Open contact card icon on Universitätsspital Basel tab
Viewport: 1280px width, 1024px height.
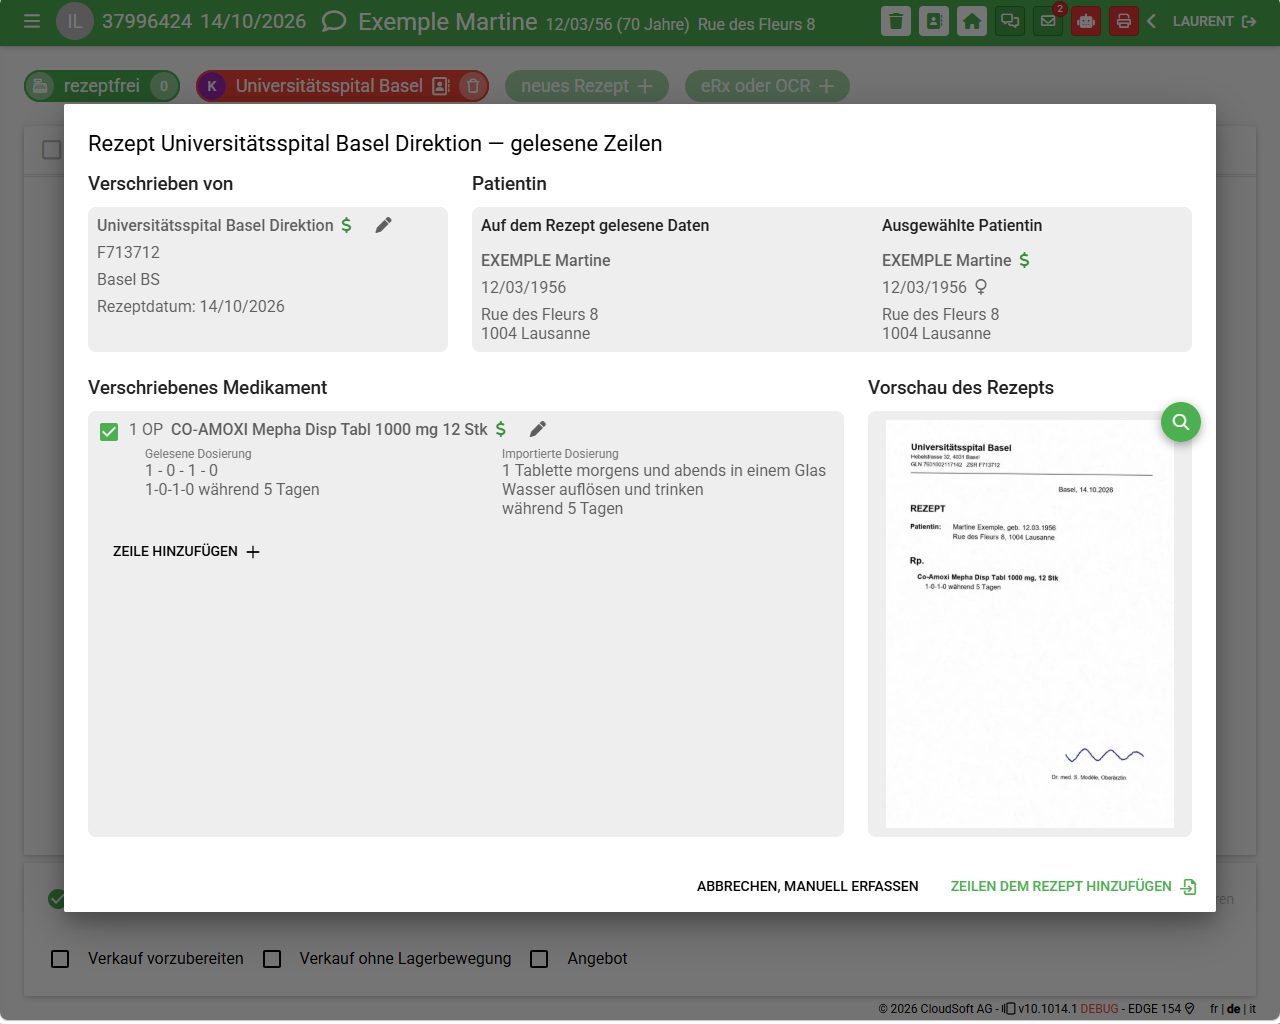[x=441, y=86]
